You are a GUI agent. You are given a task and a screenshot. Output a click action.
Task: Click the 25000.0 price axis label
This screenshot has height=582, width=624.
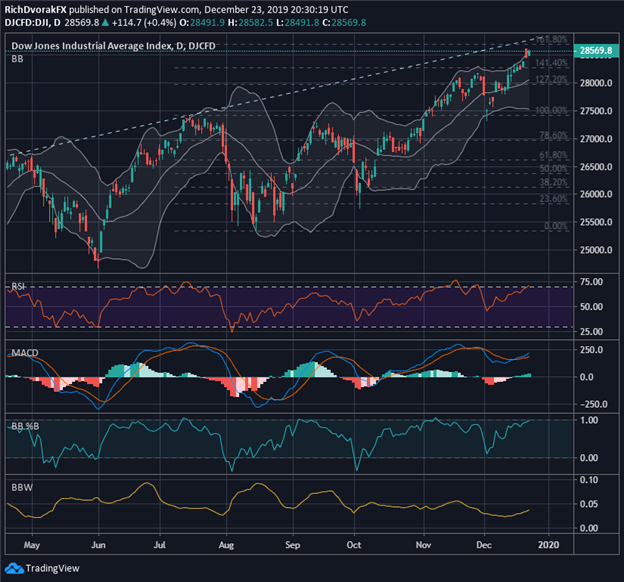point(596,250)
